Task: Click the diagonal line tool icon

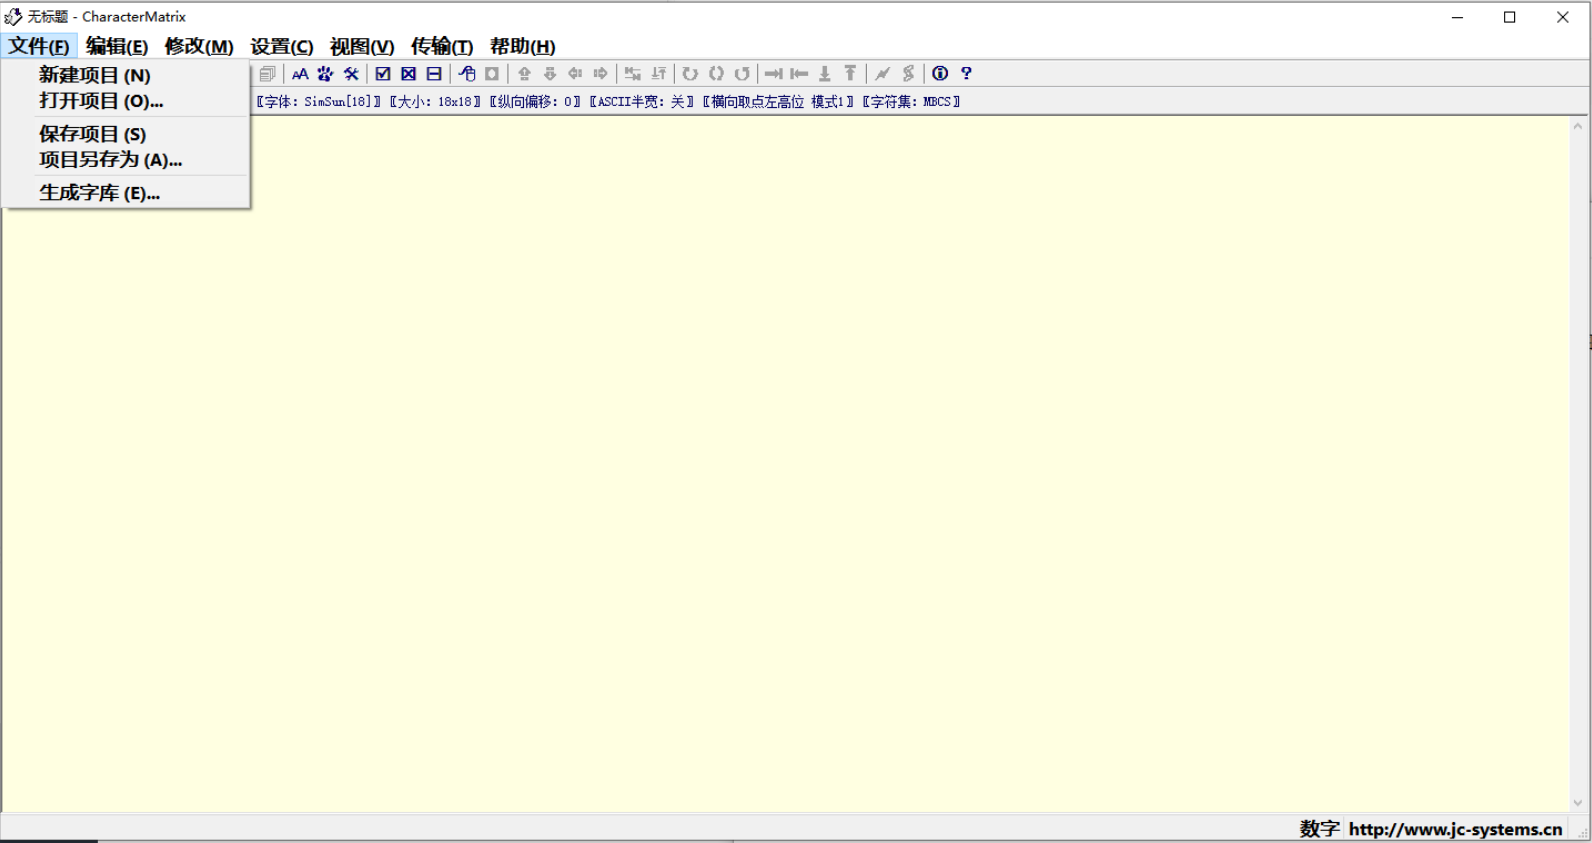Action: [x=882, y=74]
